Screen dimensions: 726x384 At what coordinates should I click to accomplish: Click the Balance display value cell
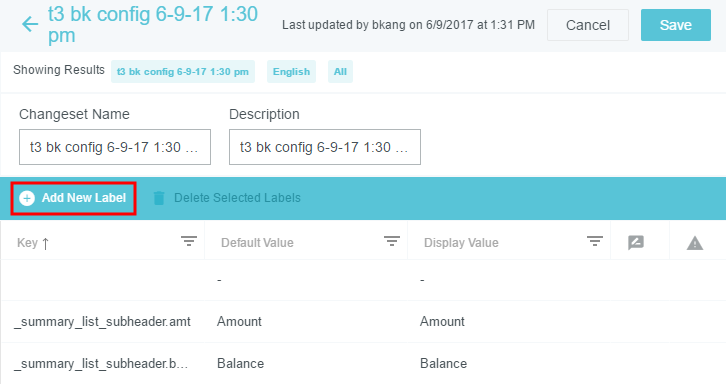(x=443, y=364)
